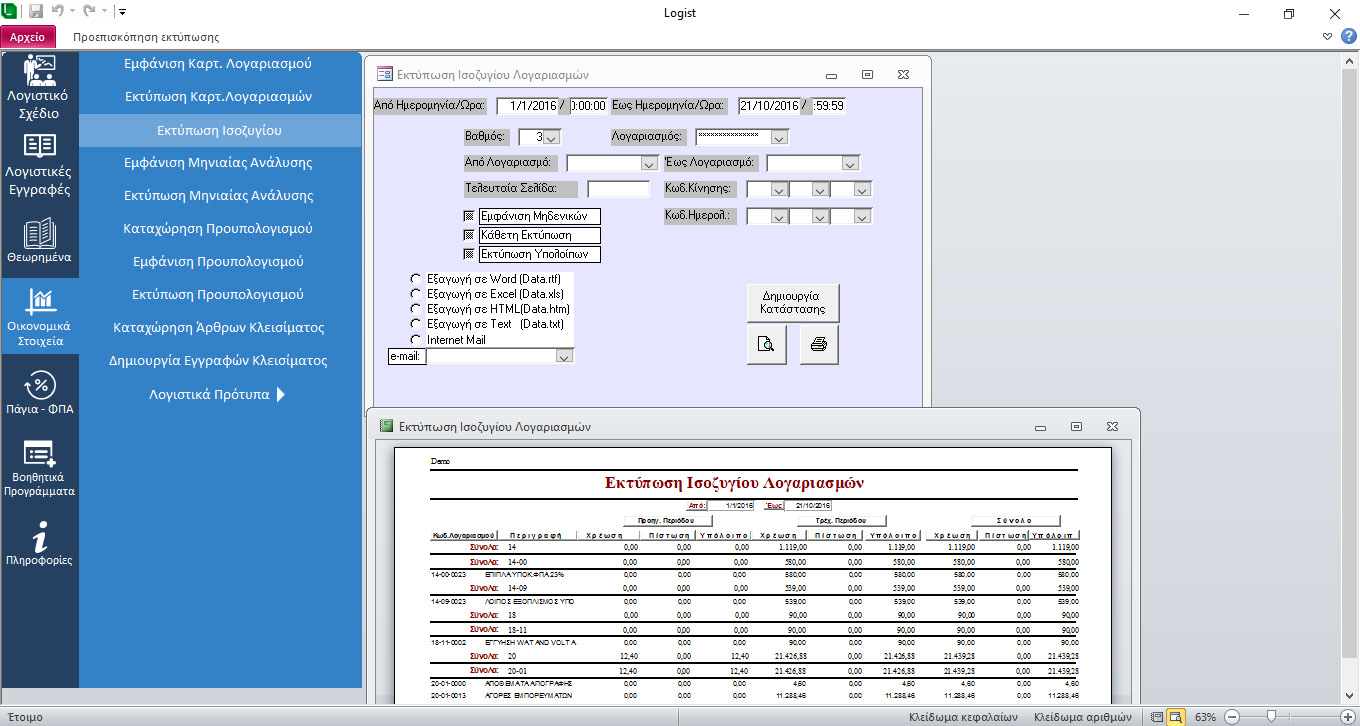This screenshot has height=726, width=1360.
Task: Open Βοηθητικά Προγράμματα in the sidebar
Action: coord(39,468)
